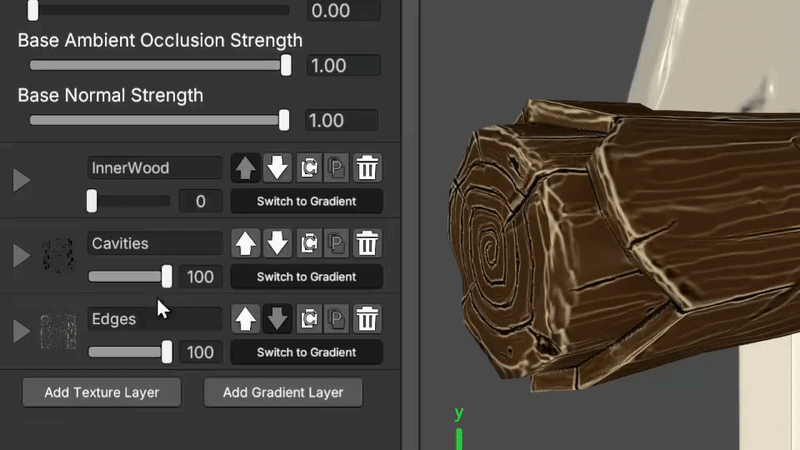Expand the Cavities layer foldout arrow
The image size is (800, 450).
(21, 256)
